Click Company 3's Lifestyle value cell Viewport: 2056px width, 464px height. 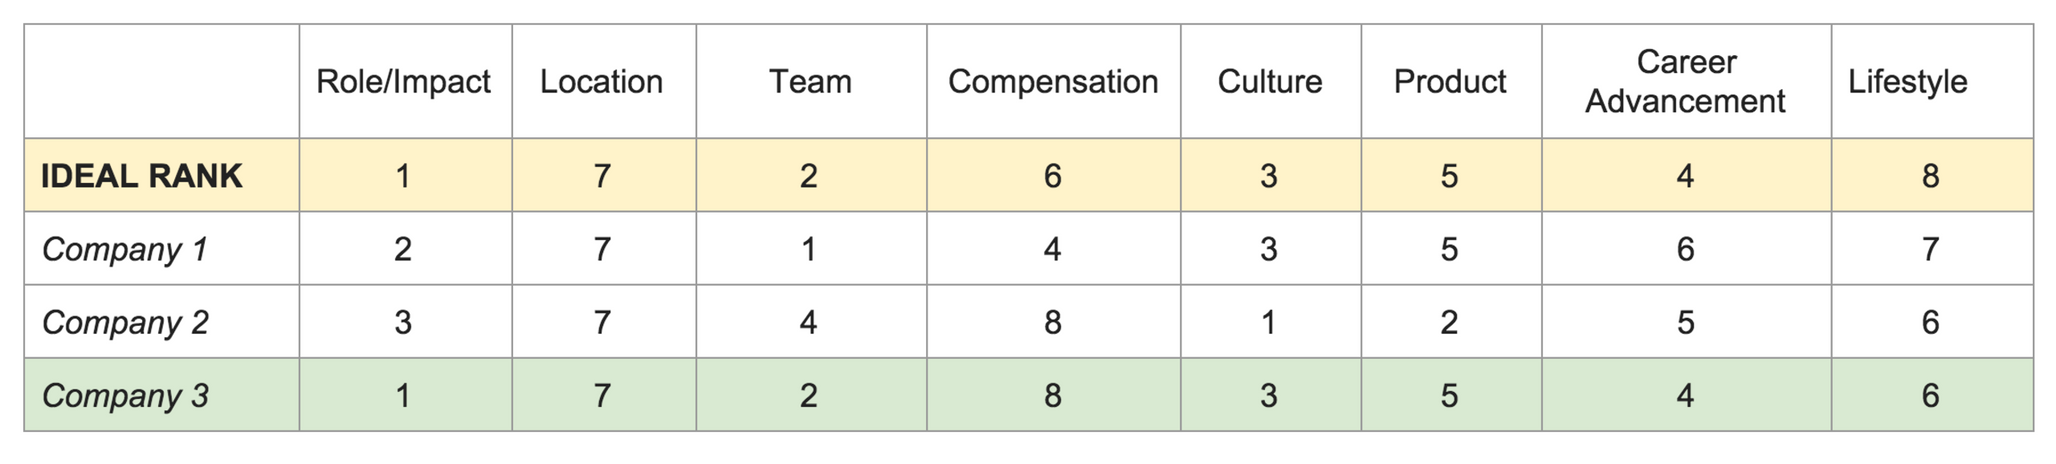point(1930,396)
